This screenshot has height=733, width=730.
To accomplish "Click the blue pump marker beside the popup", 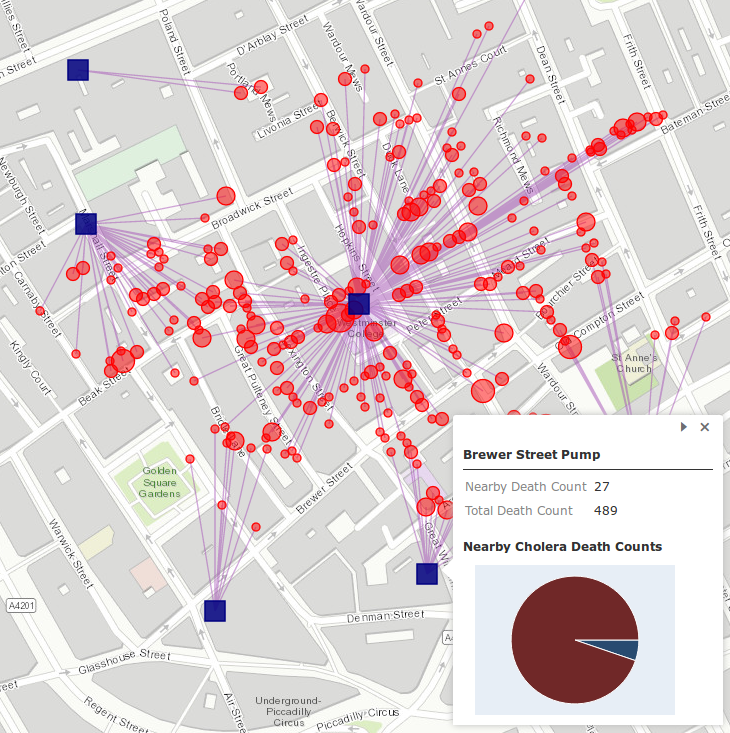I will pyautogui.click(x=427, y=573).
